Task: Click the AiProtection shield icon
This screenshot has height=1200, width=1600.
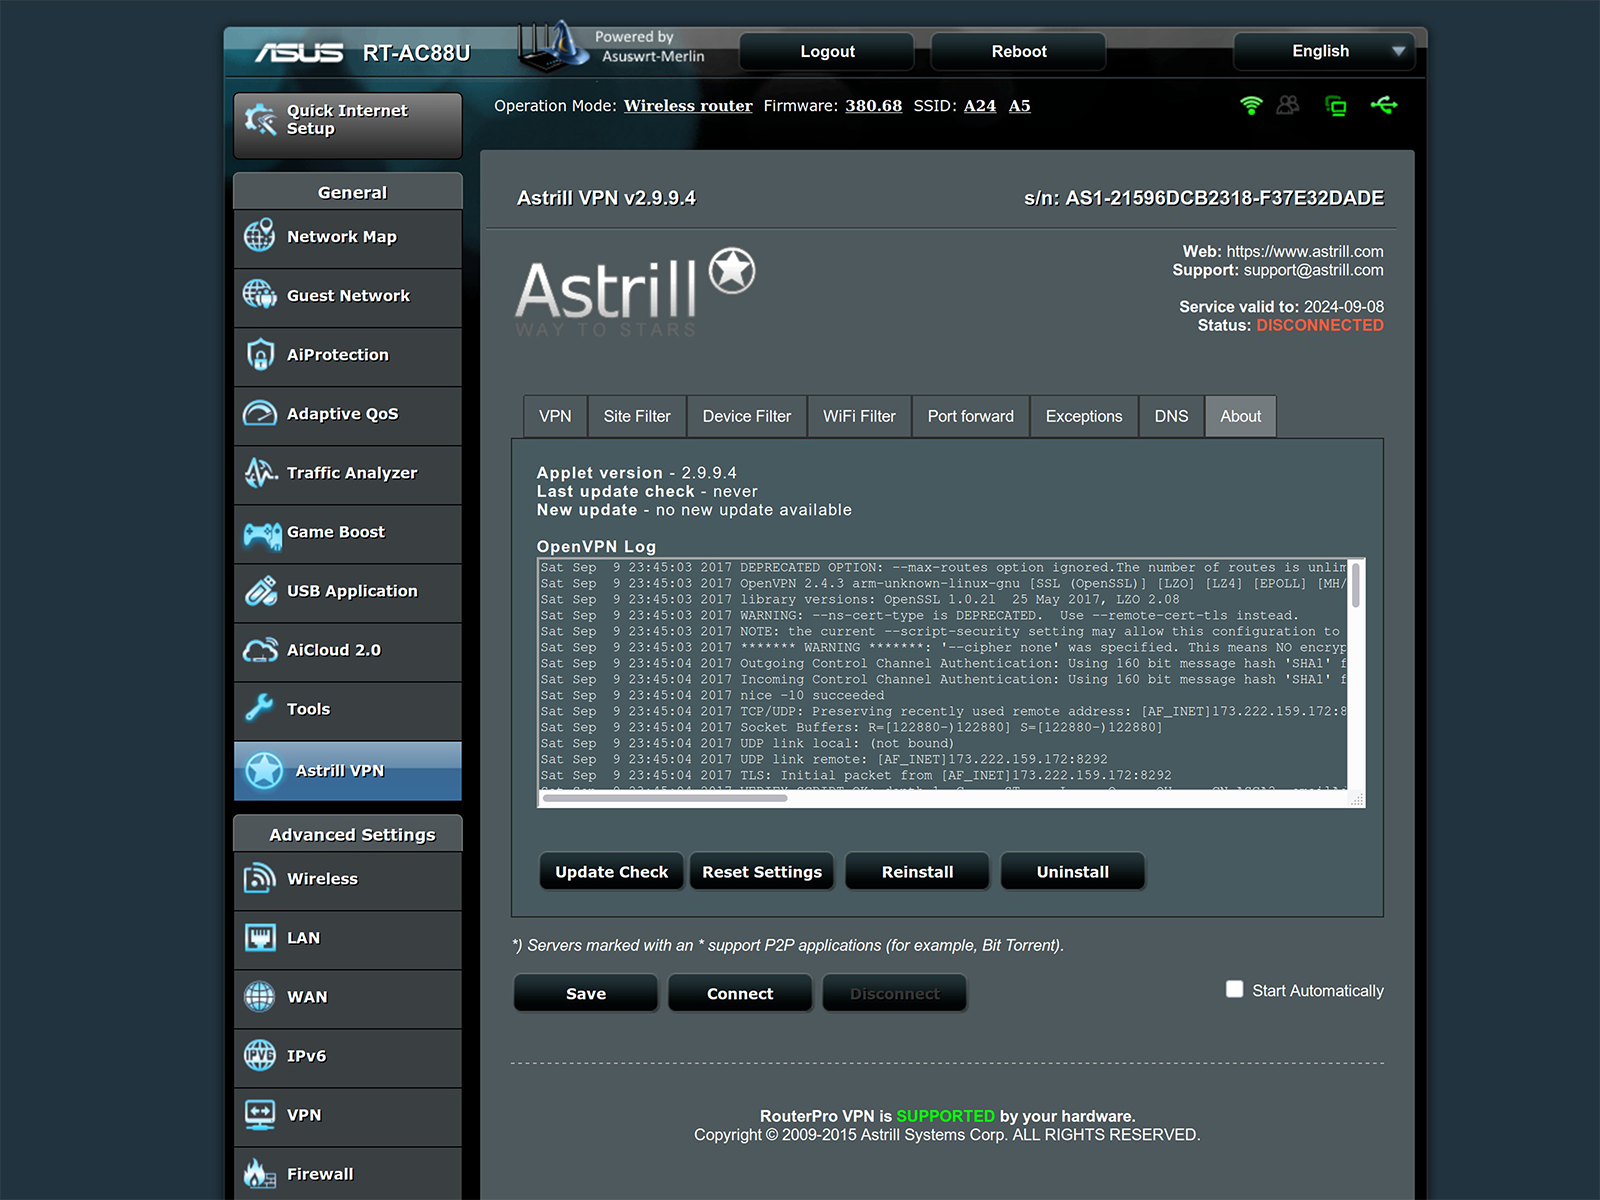Action: click(260, 354)
